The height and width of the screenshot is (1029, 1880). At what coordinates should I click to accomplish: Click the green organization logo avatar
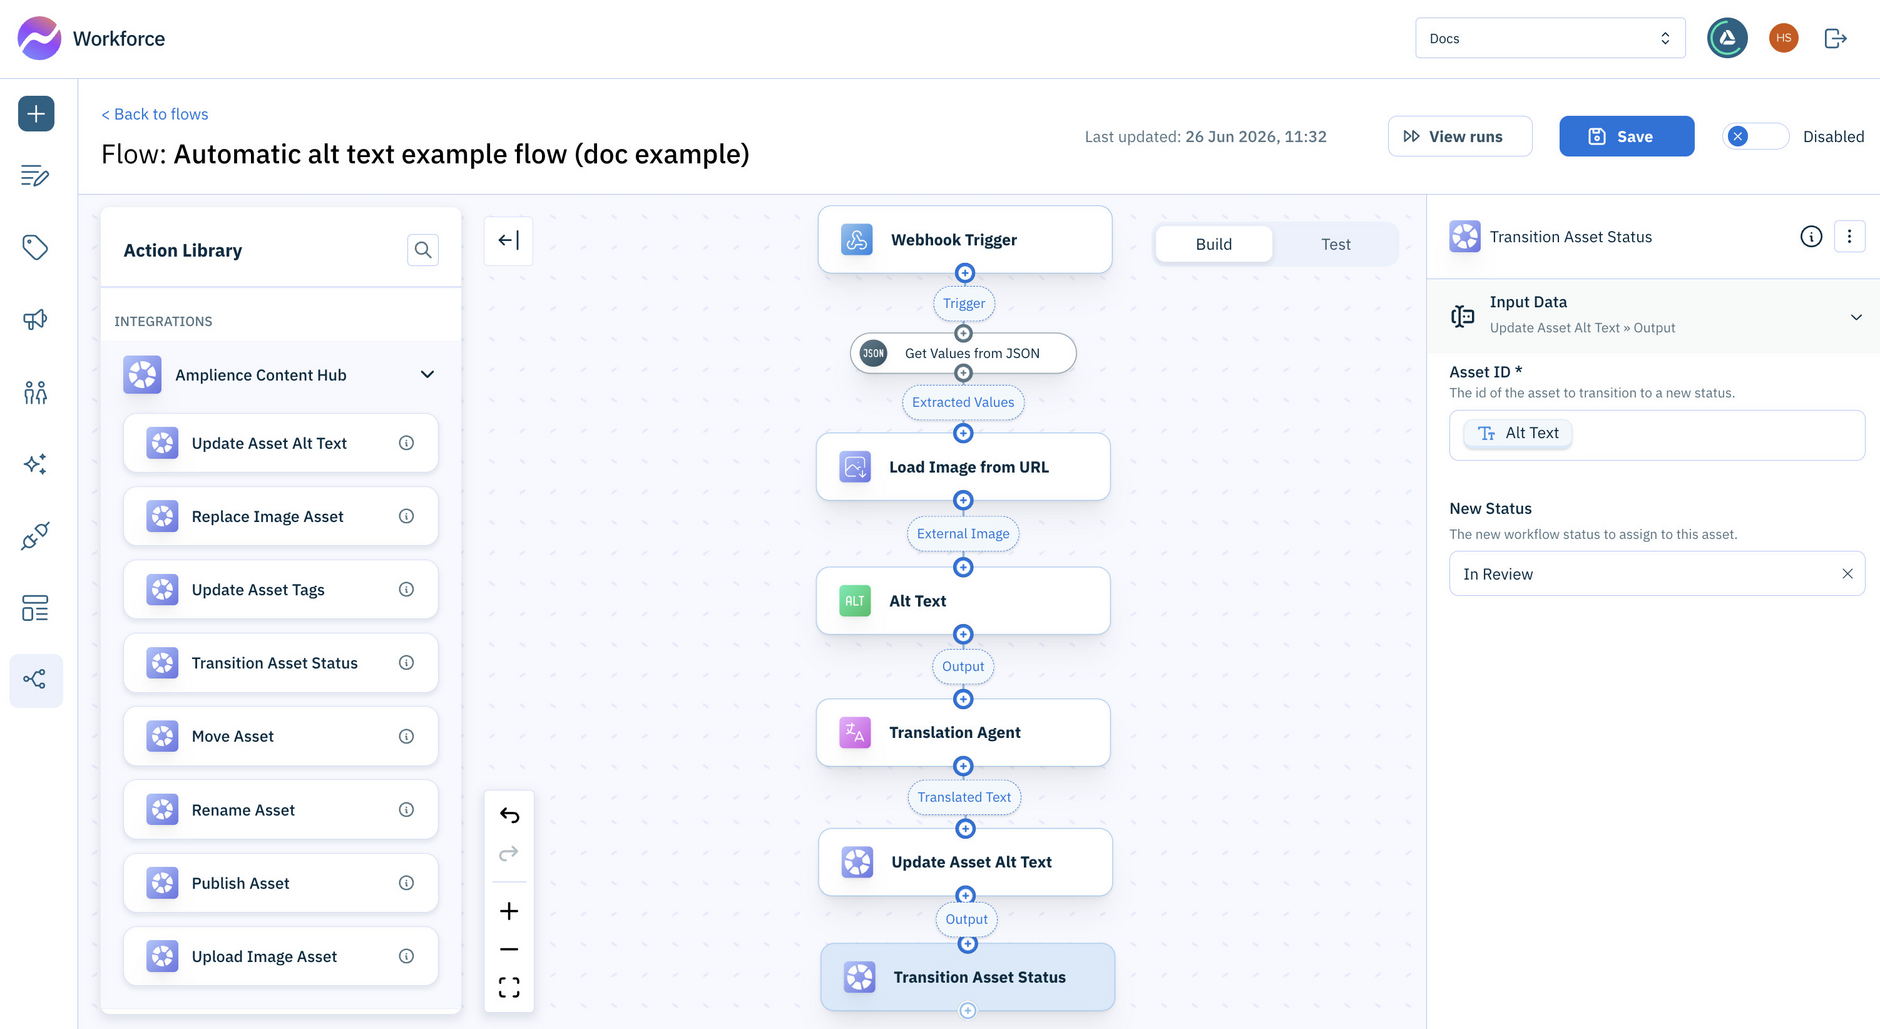point(1727,38)
